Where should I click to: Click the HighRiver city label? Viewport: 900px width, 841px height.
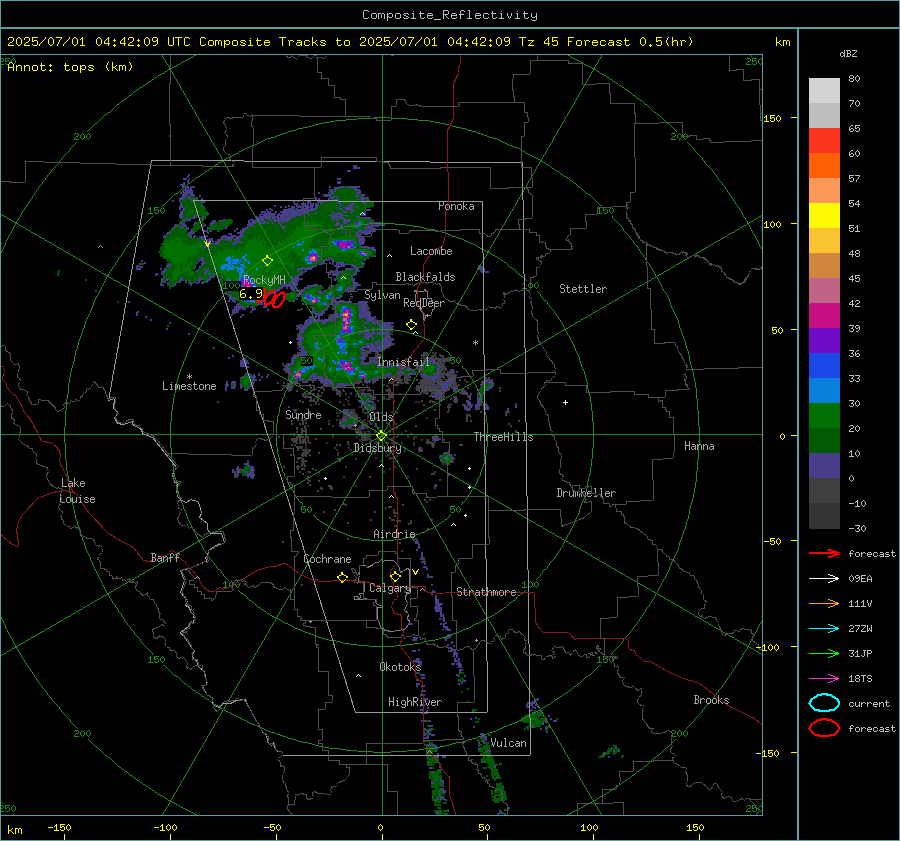pos(415,702)
